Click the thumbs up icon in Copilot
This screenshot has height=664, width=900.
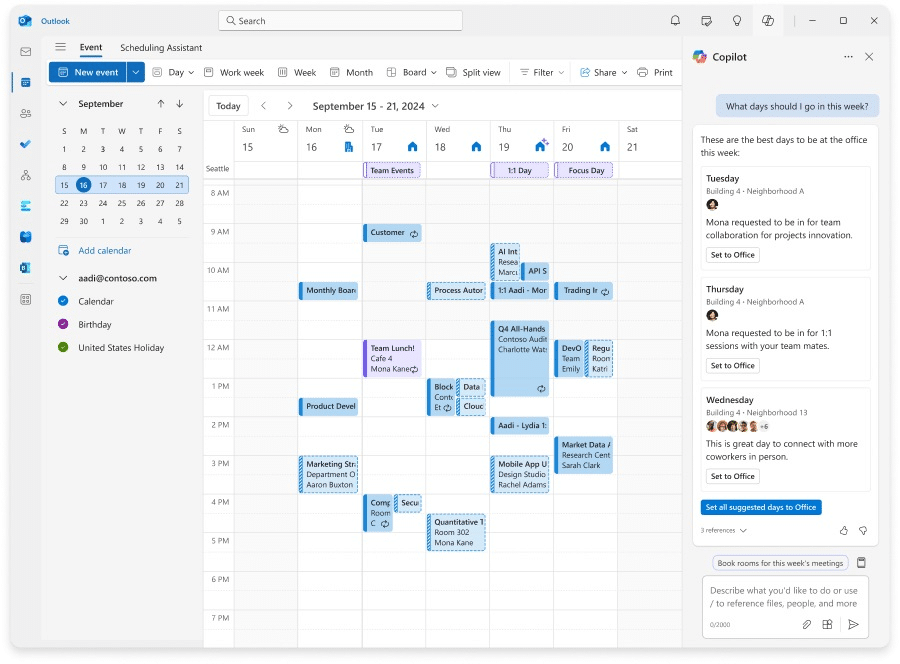coord(844,530)
